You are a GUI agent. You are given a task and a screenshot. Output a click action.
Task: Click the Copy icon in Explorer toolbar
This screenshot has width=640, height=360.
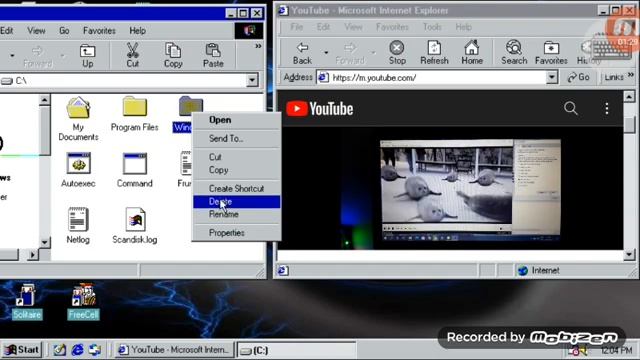[173, 55]
